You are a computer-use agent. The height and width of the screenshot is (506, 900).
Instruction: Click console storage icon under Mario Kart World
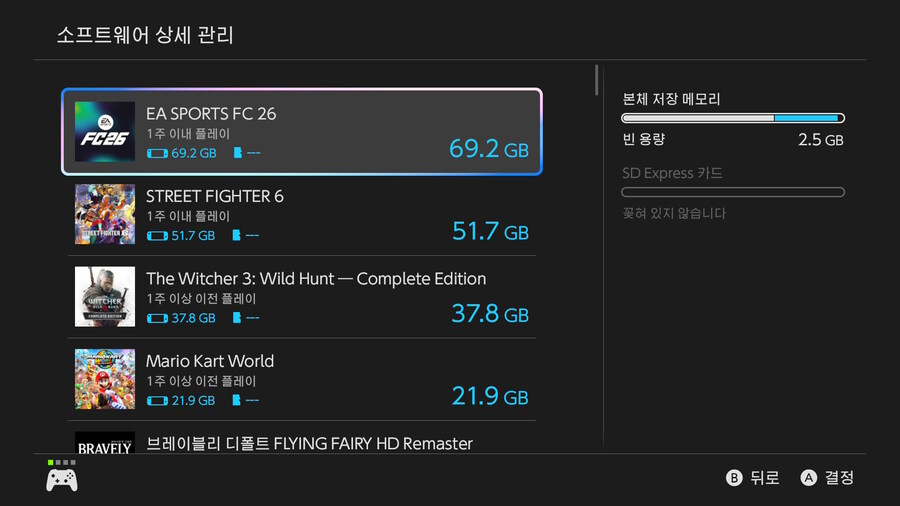[157, 400]
